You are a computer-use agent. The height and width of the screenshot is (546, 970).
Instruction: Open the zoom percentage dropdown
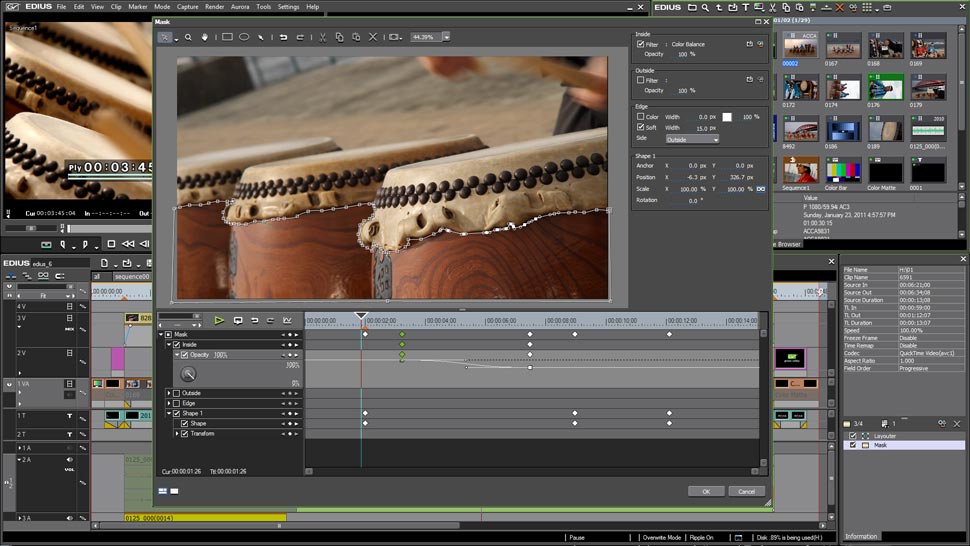click(446, 37)
